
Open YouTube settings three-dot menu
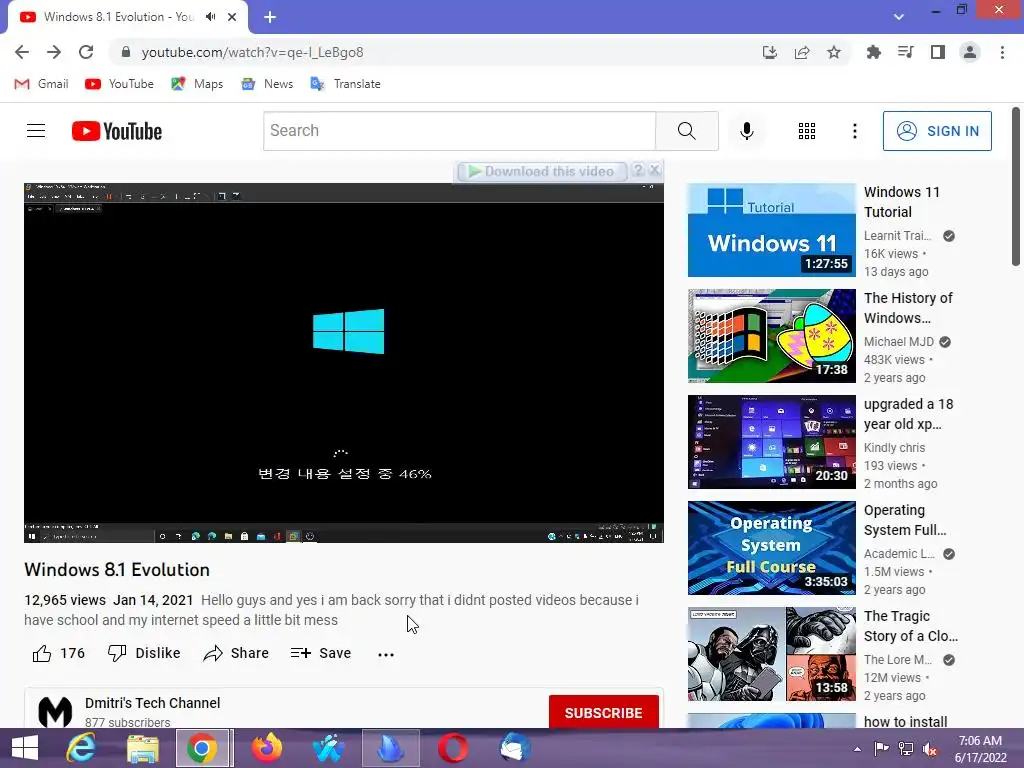[x=854, y=131]
